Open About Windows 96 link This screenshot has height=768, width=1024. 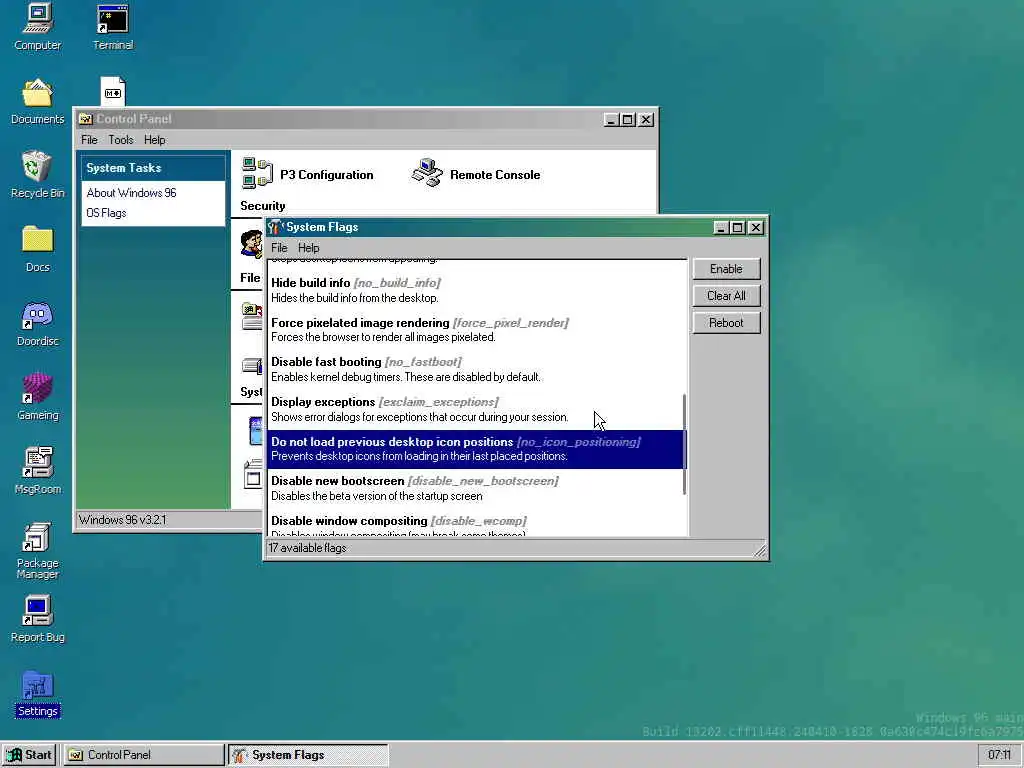131,193
